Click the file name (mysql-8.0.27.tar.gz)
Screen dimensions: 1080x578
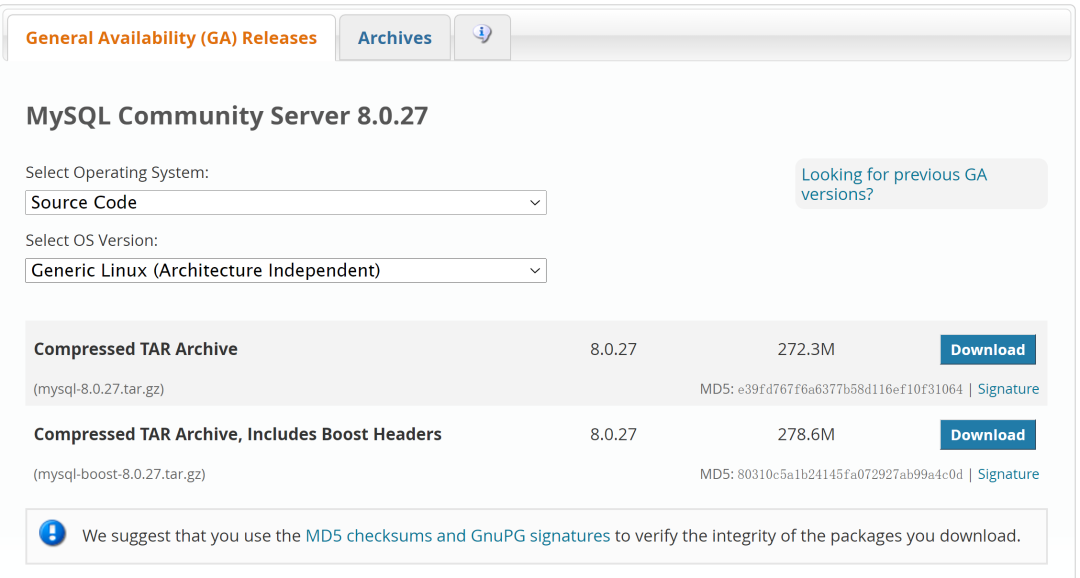98,389
